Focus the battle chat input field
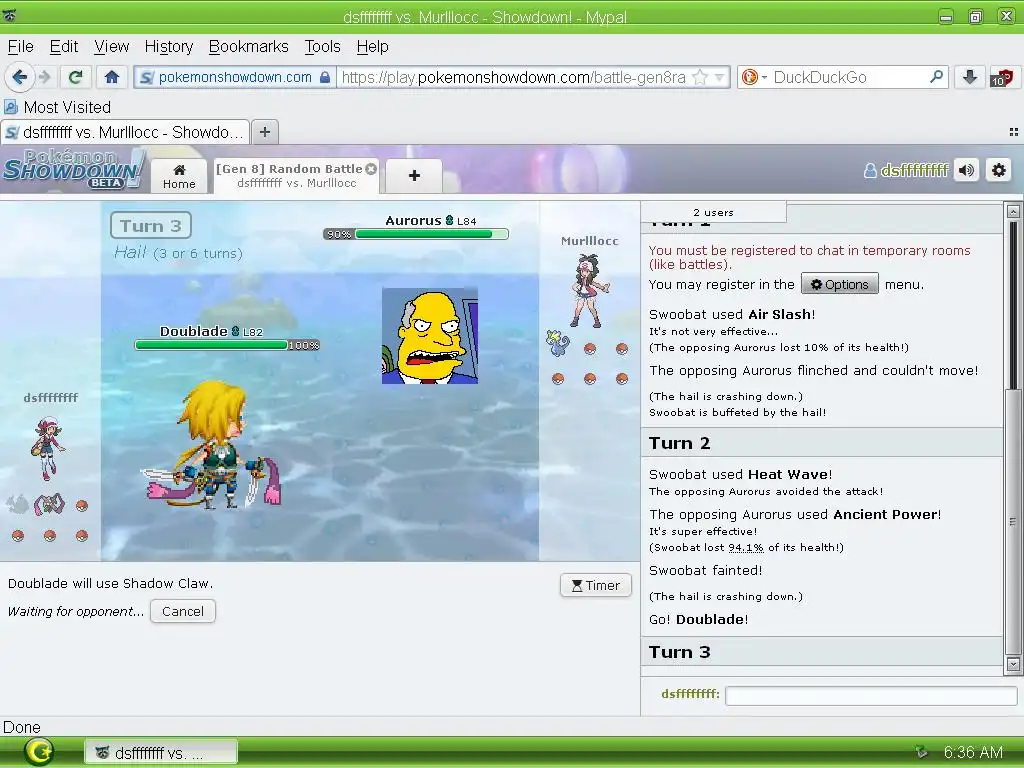The image size is (1024, 768). click(871, 696)
